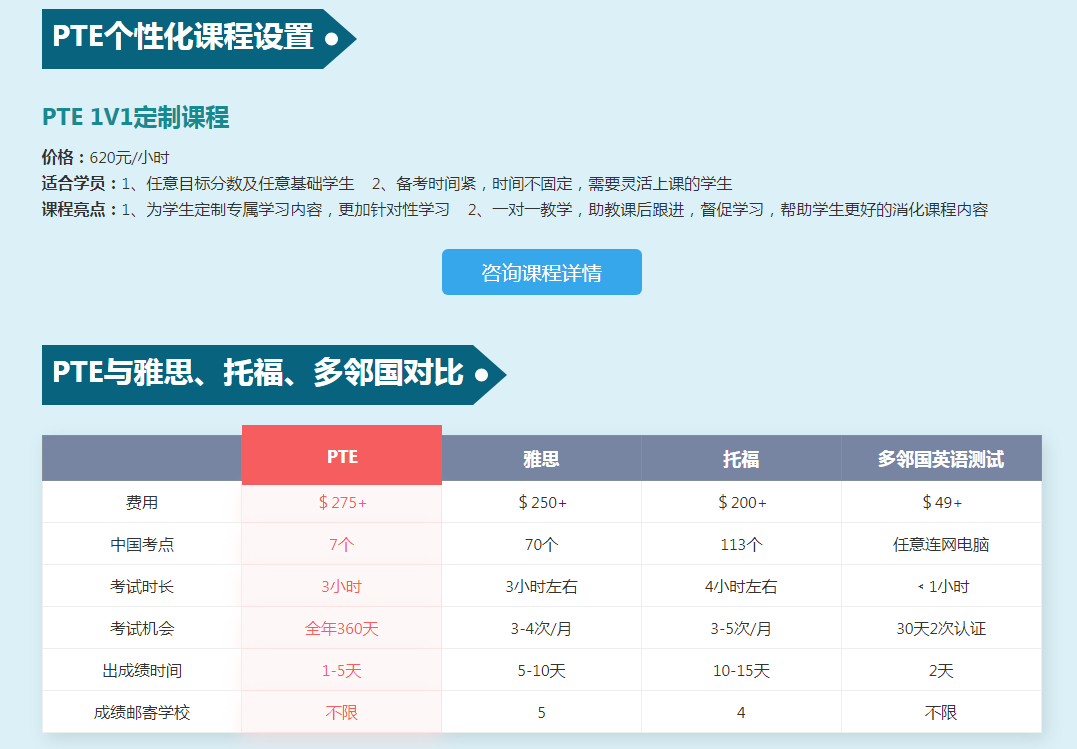Image resolution: width=1077 pixels, height=749 pixels.
Task: Click the 3-5次/月 cell
Action: (742, 628)
